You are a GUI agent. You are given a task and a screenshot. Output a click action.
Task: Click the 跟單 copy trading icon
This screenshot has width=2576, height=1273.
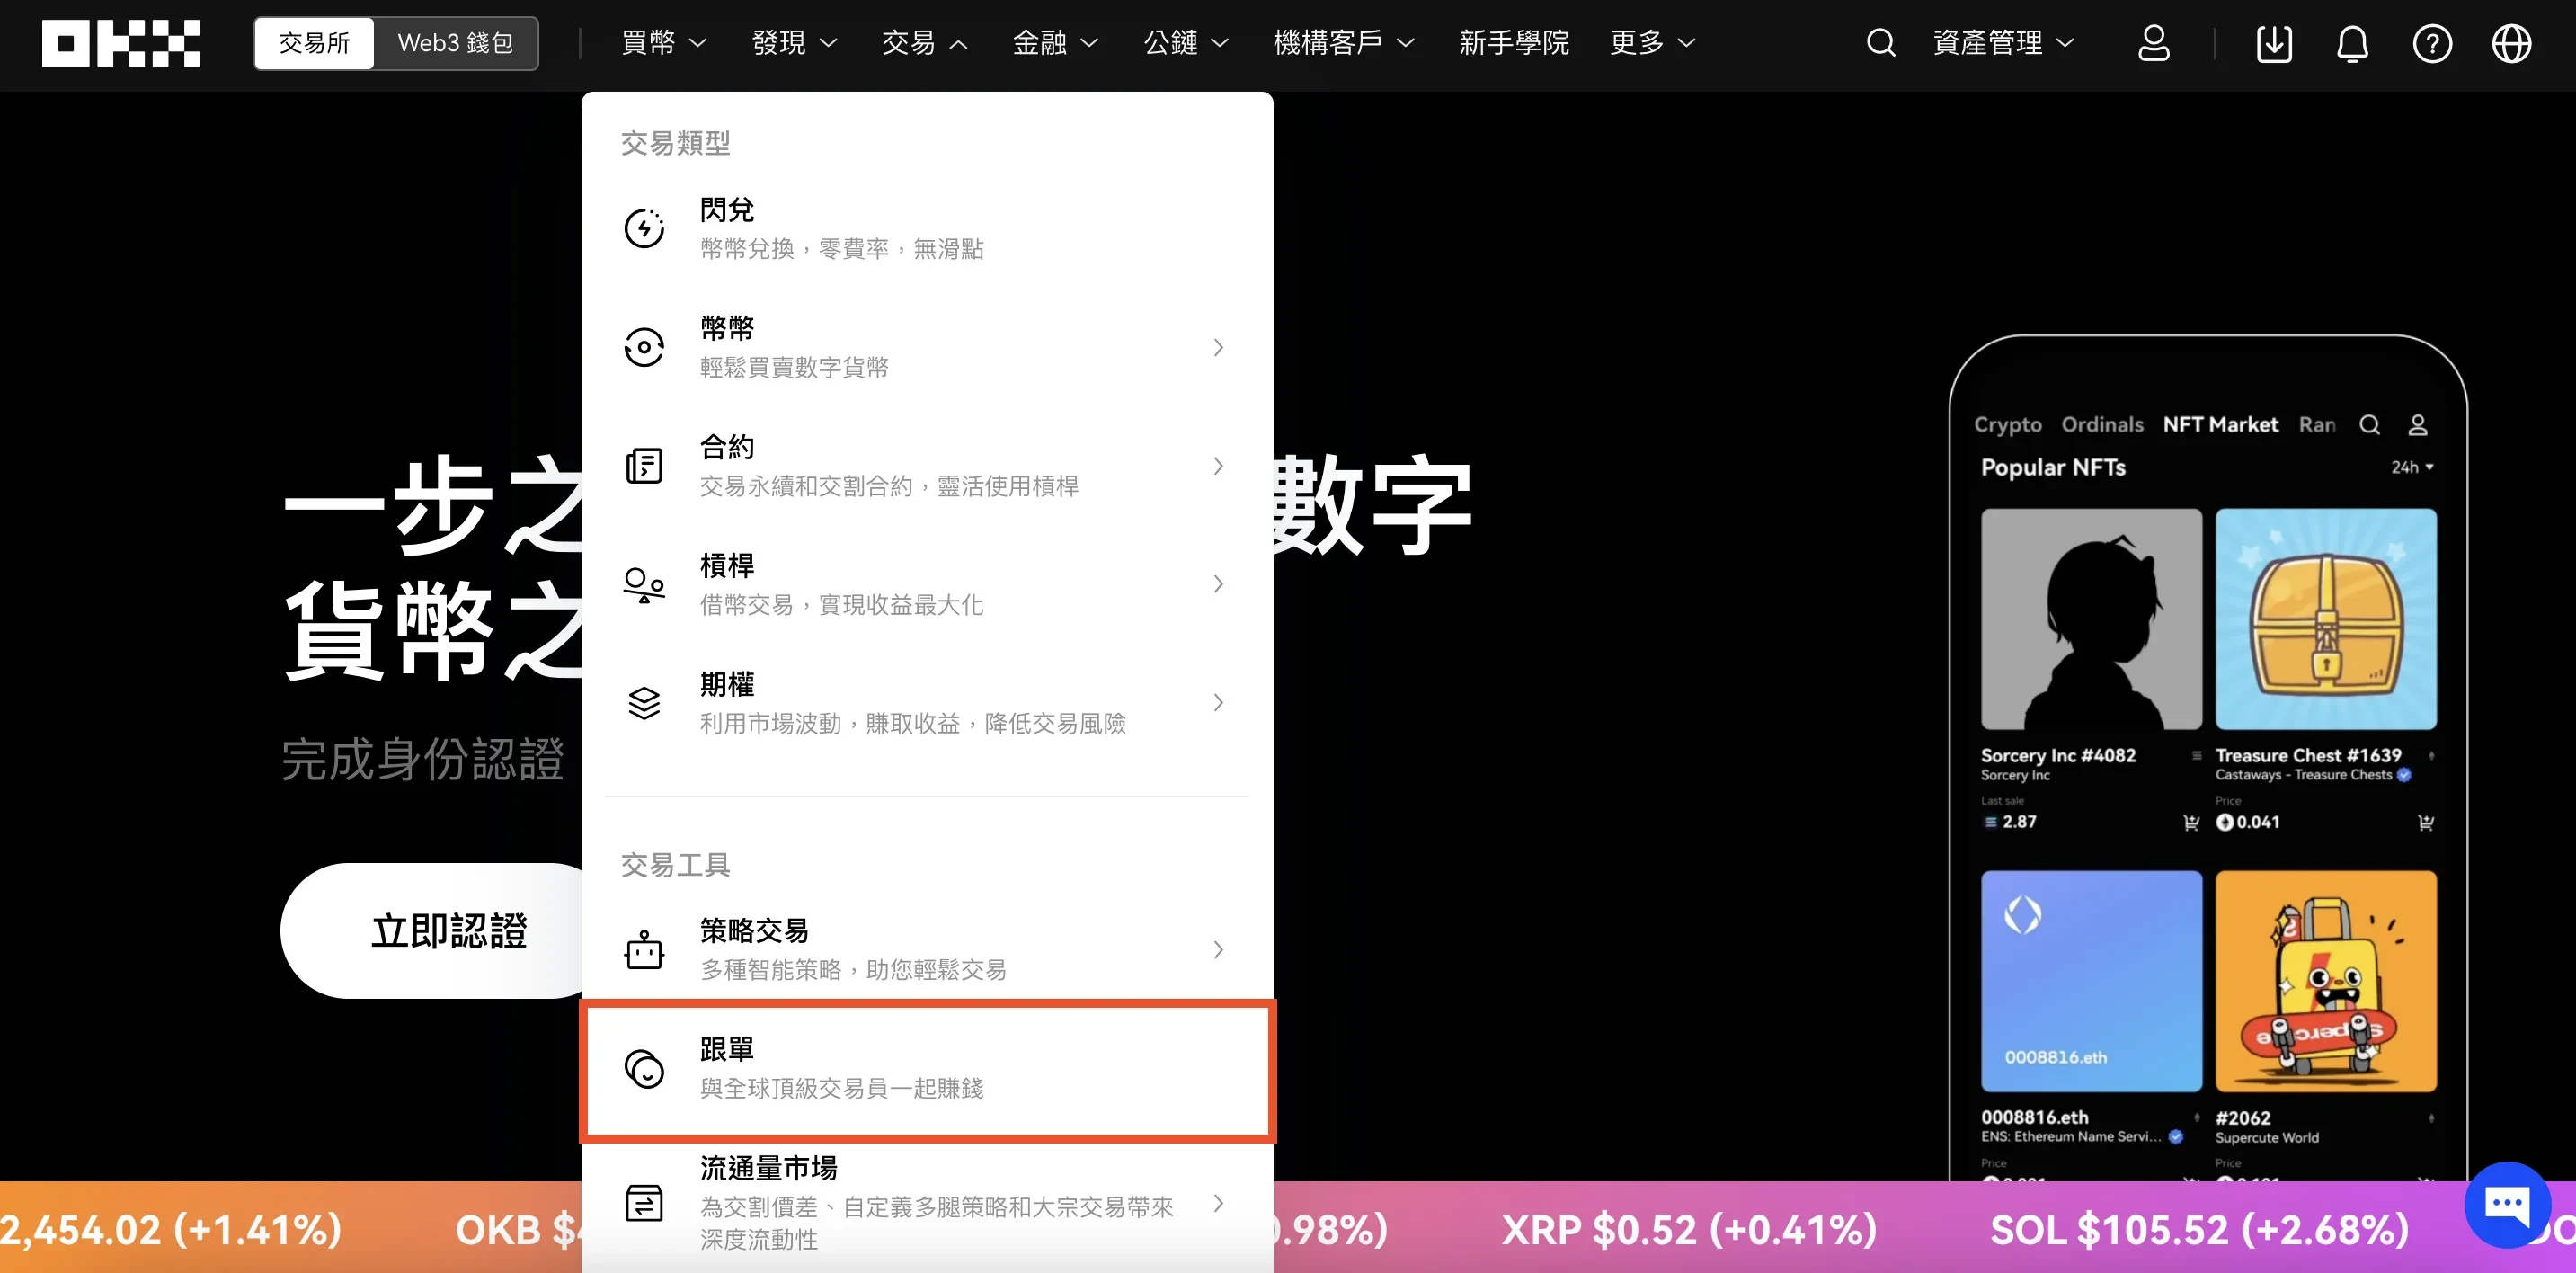(644, 1068)
